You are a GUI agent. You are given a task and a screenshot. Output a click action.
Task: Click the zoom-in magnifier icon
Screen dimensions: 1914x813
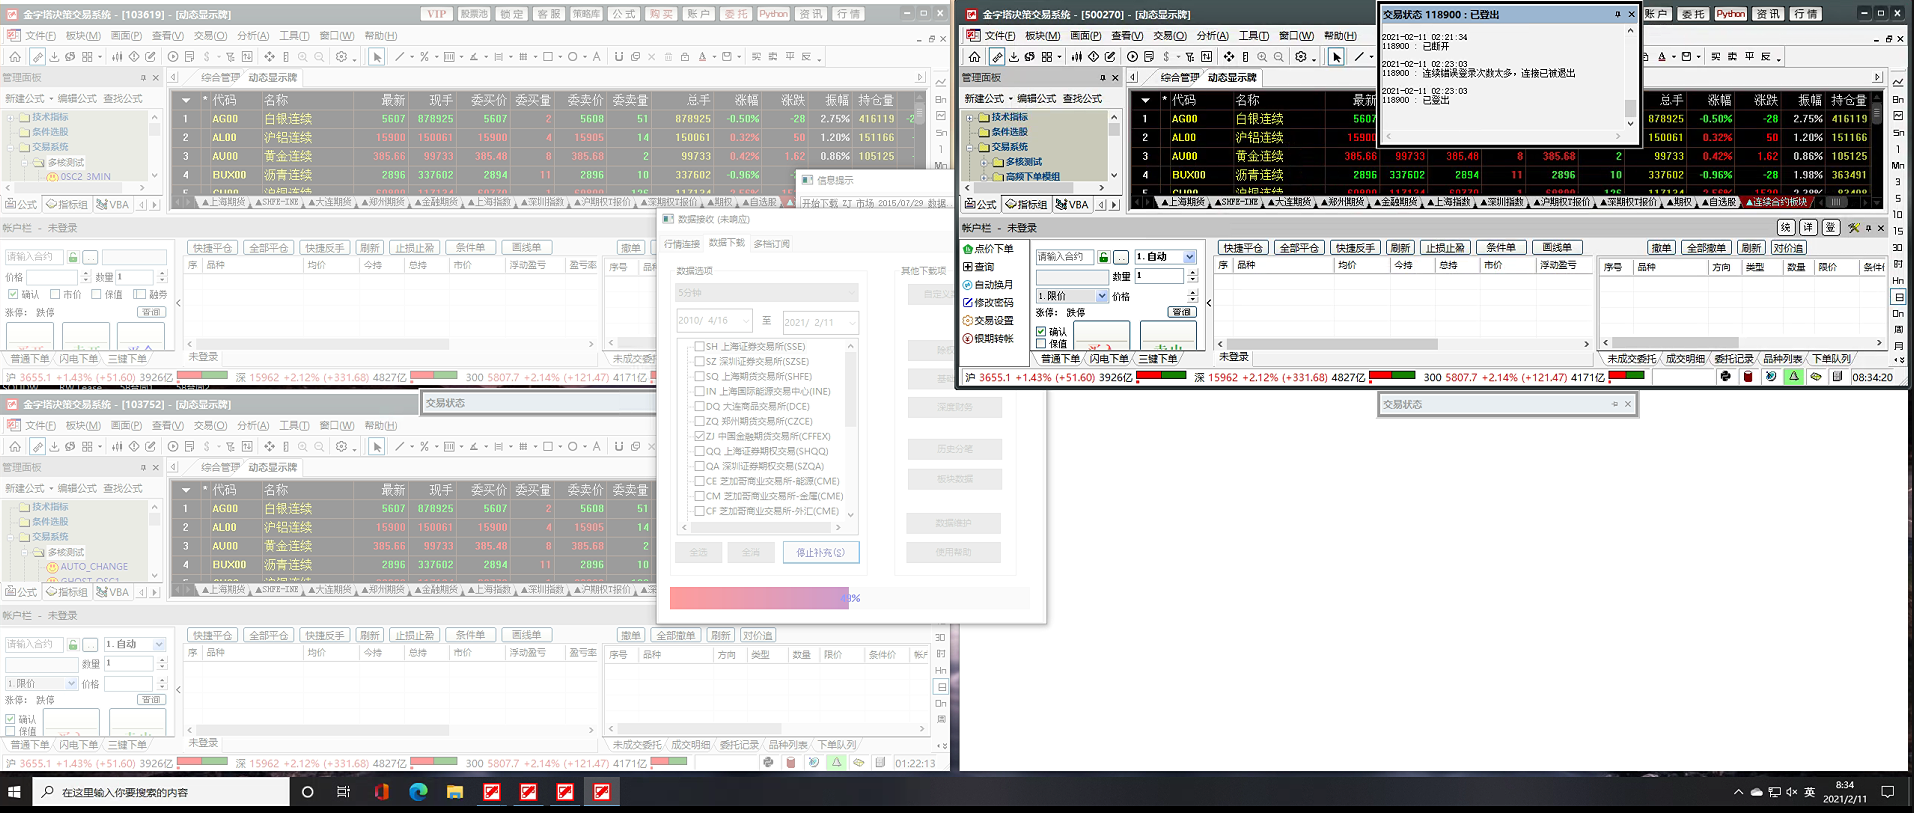[1262, 57]
